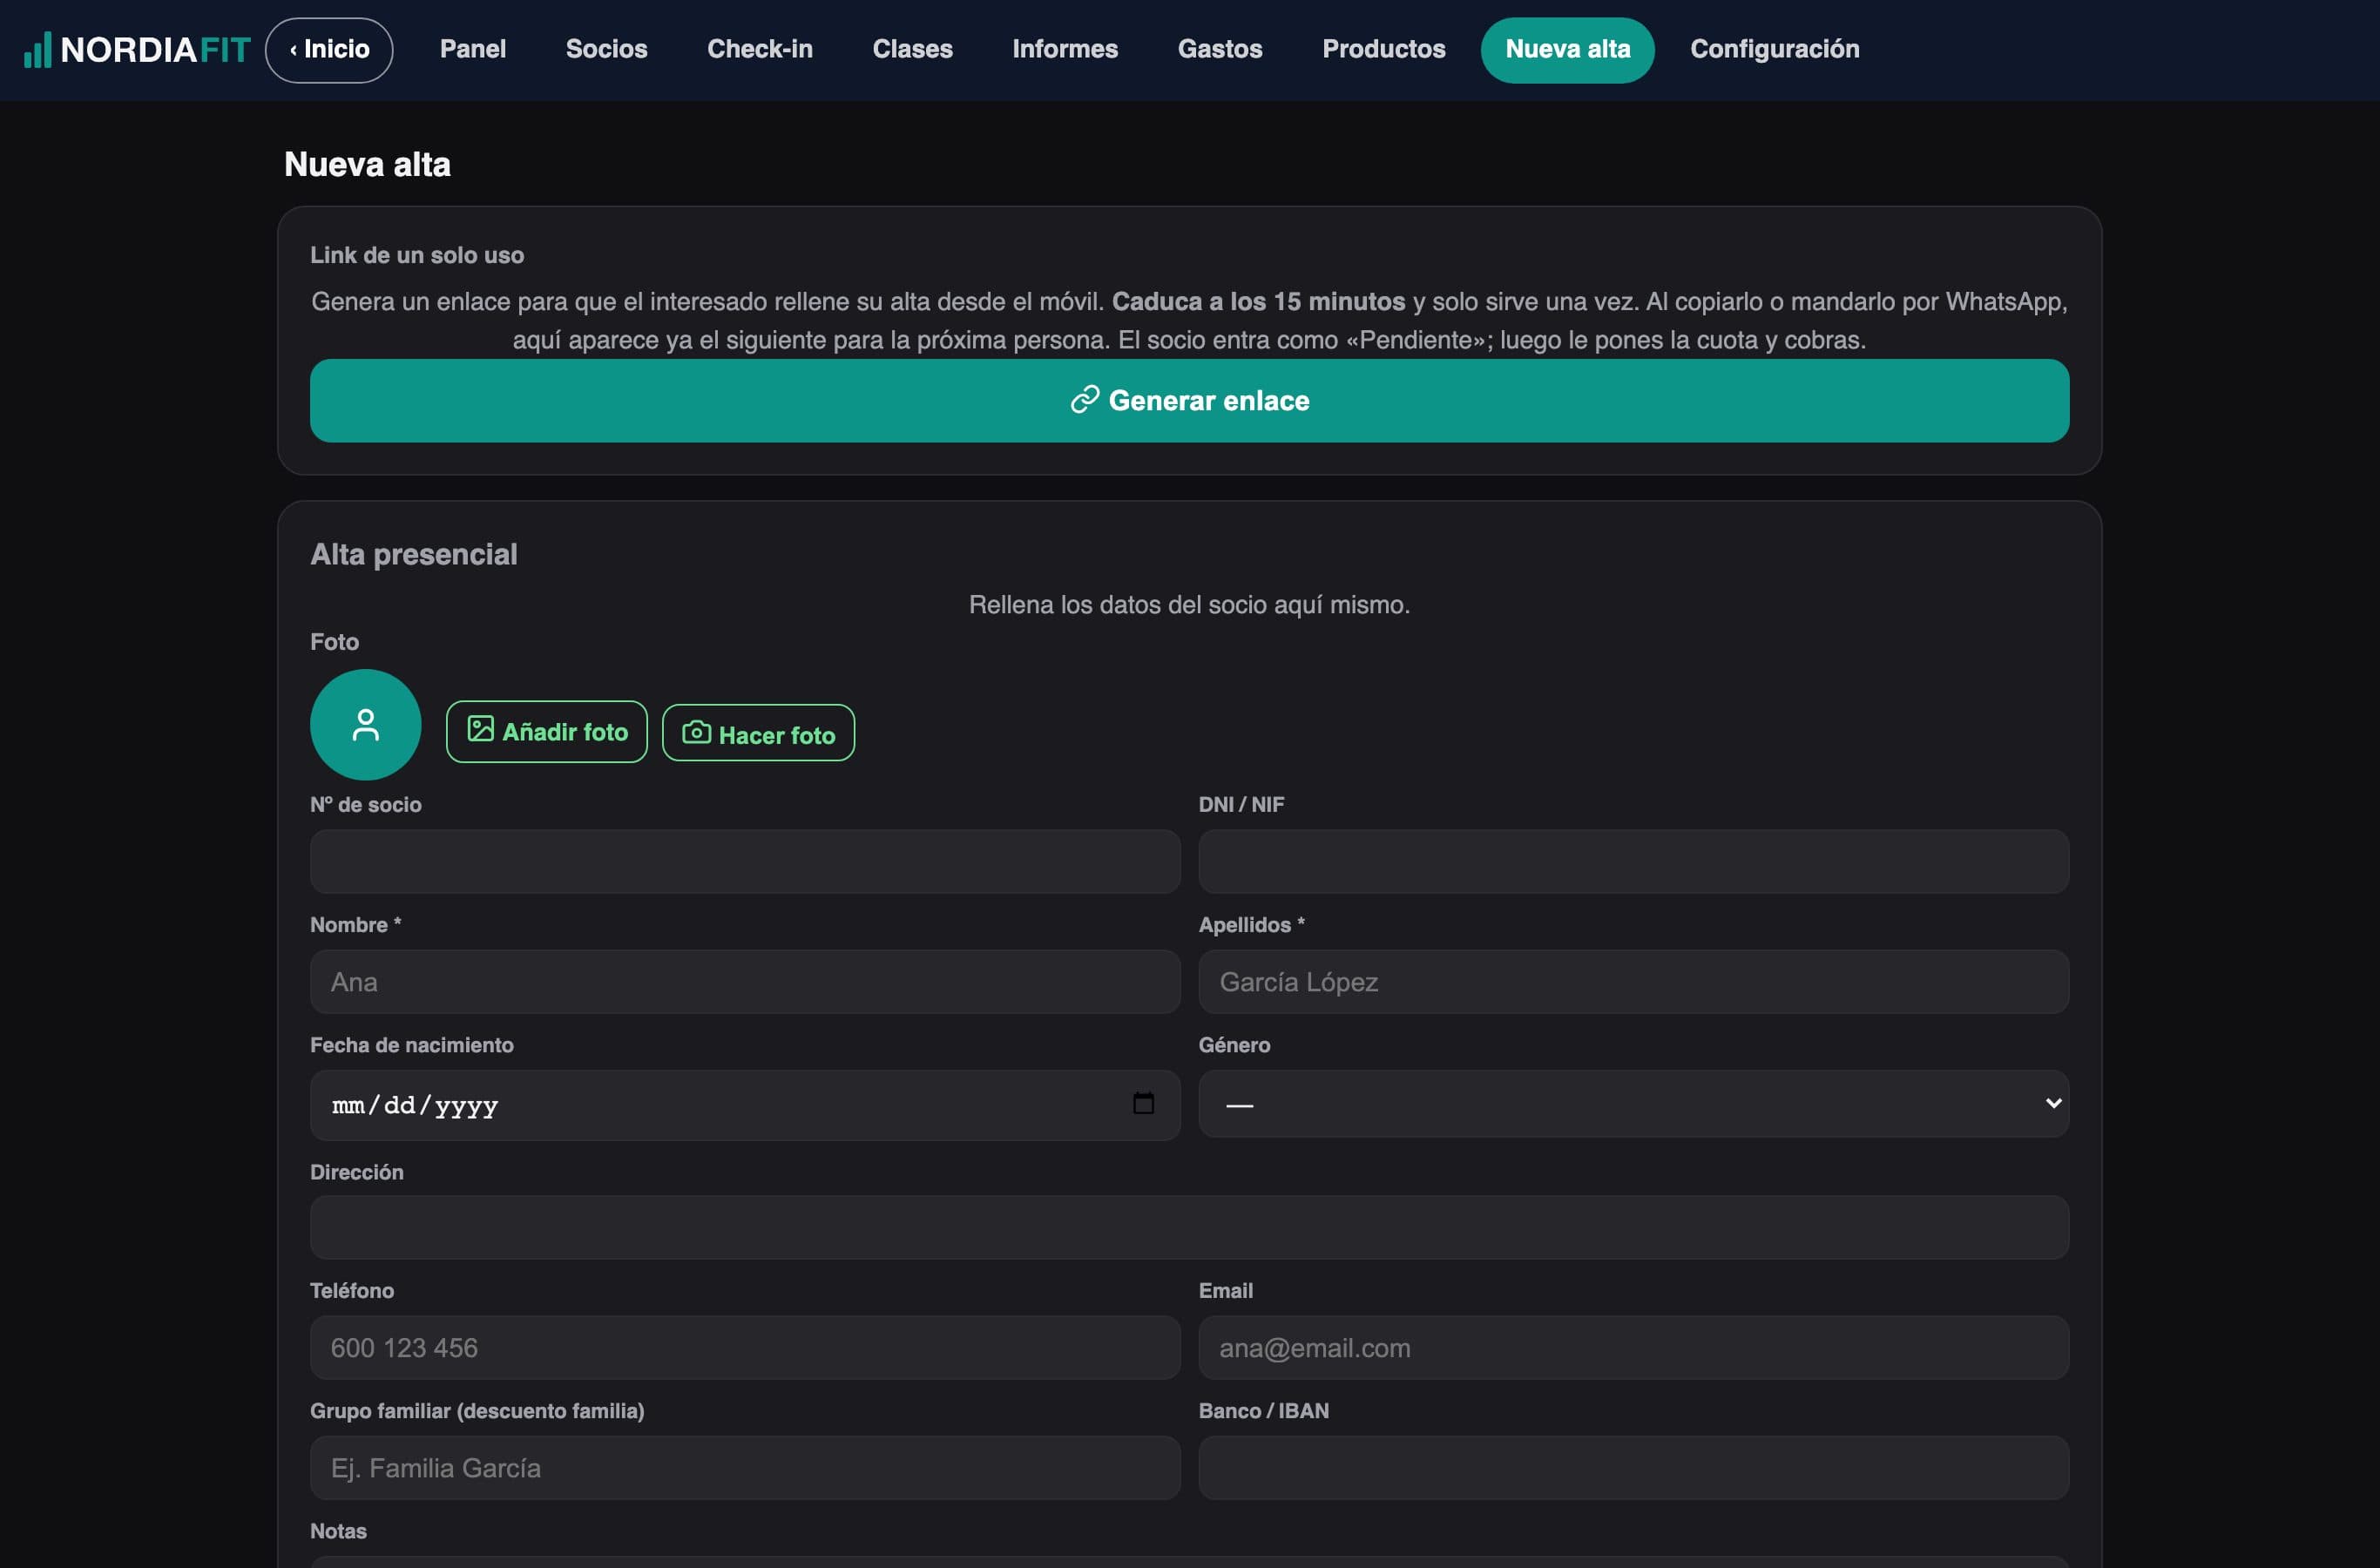This screenshot has width=2380, height=1568.
Task: Switch to the Gastos tab
Action: click(1220, 50)
